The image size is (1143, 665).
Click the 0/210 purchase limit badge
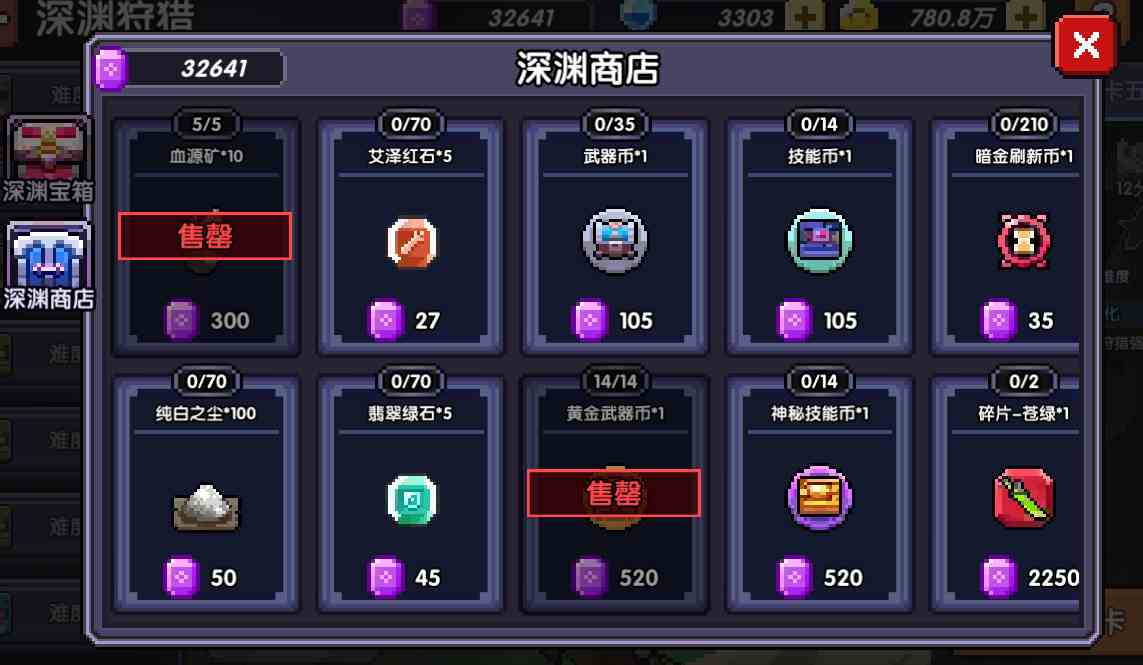pyautogui.click(x=1023, y=124)
